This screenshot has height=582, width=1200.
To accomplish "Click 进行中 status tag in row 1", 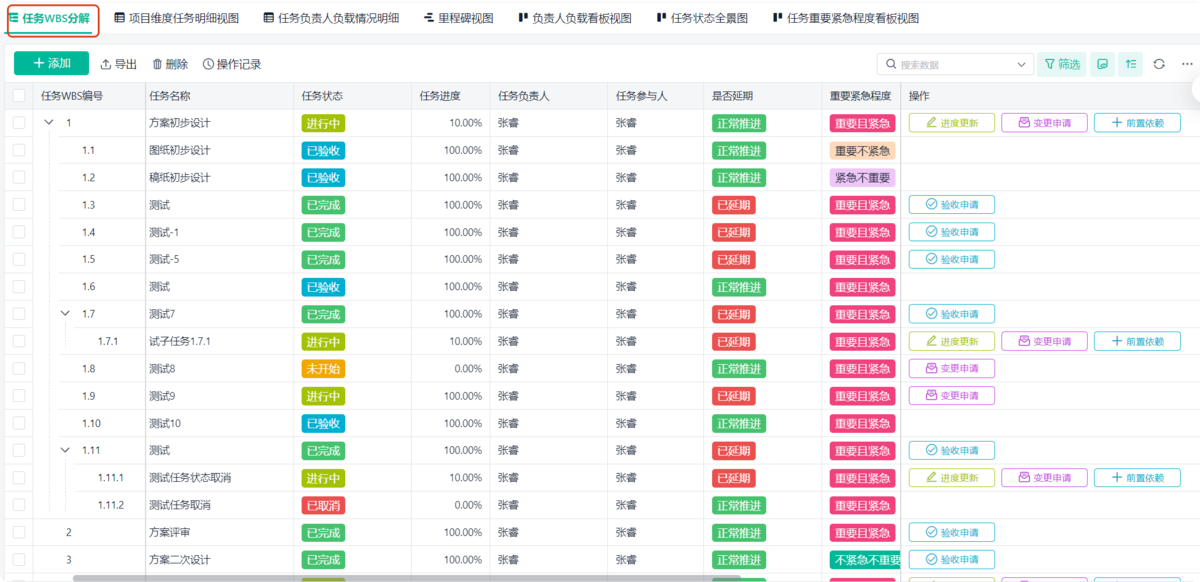I will click(x=323, y=123).
